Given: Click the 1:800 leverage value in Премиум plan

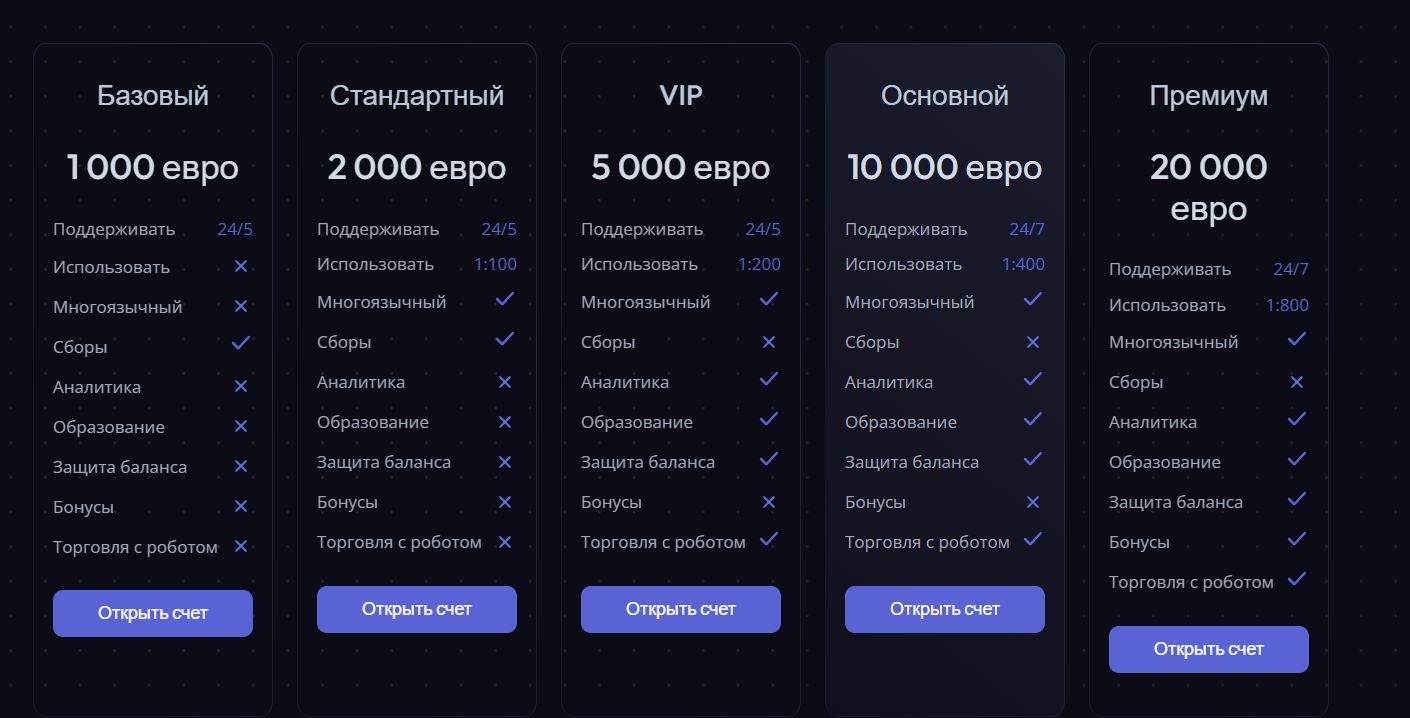Looking at the screenshot, I should pyautogui.click(x=1287, y=305).
